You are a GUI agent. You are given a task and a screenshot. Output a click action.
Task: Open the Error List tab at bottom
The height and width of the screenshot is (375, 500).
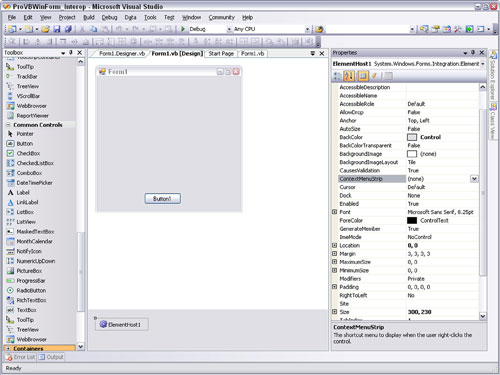tap(21, 357)
